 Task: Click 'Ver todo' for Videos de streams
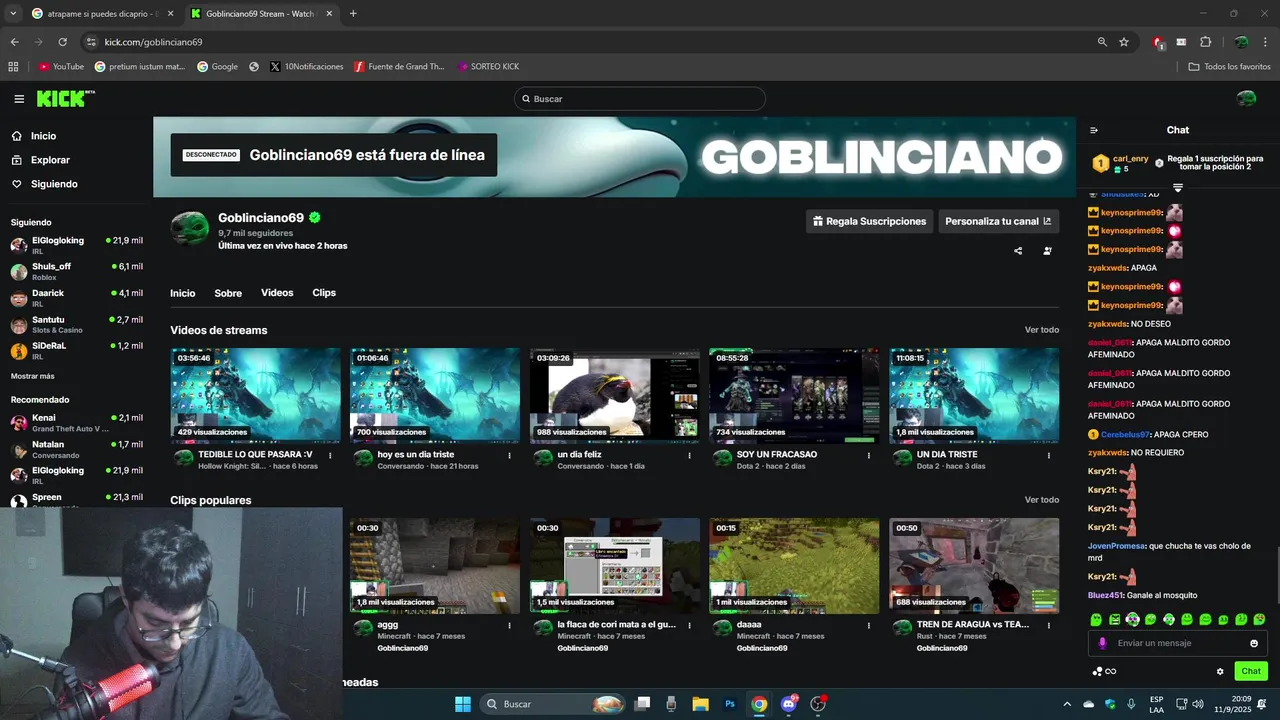click(1042, 330)
